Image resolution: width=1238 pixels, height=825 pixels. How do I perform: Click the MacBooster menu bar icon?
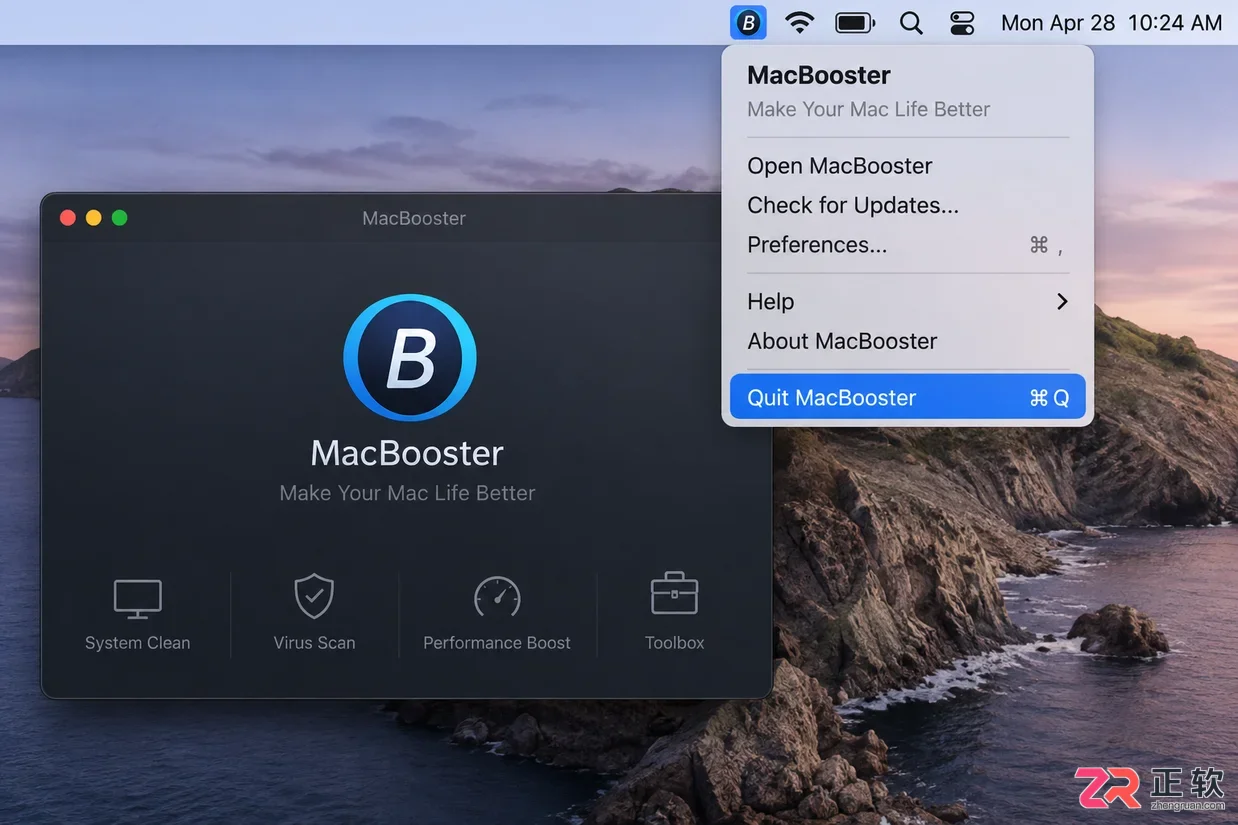[748, 22]
